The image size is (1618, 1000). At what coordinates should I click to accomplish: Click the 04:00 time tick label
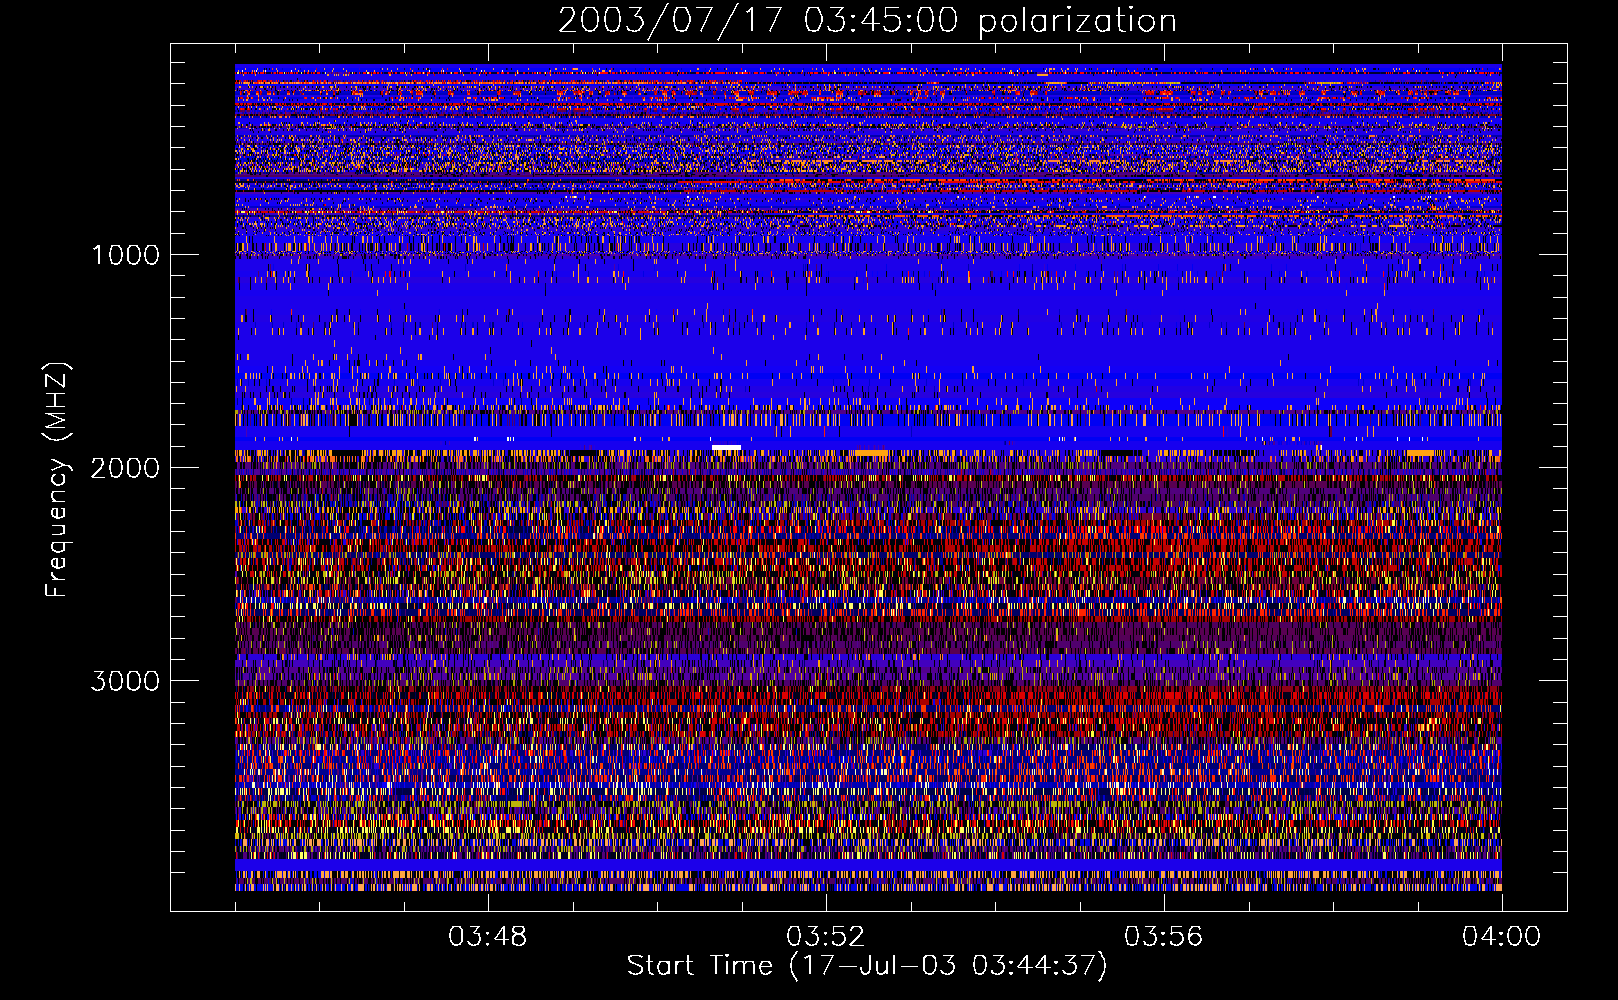click(x=1502, y=937)
